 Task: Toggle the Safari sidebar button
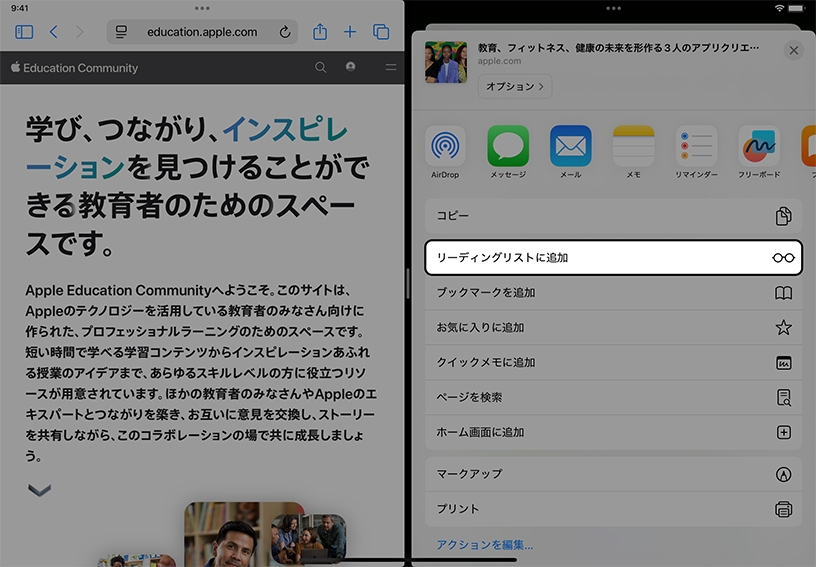(25, 32)
